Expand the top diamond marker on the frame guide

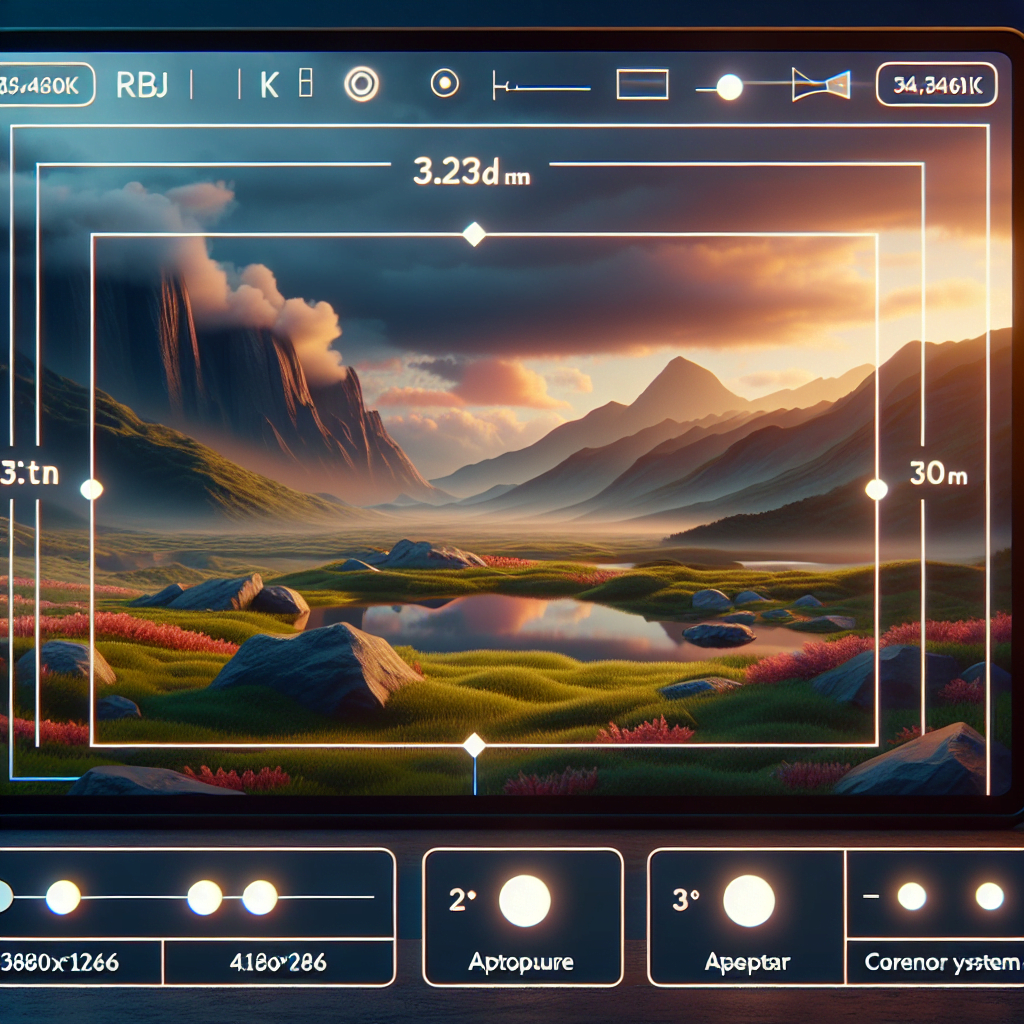pyautogui.click(x=474, y=232)
